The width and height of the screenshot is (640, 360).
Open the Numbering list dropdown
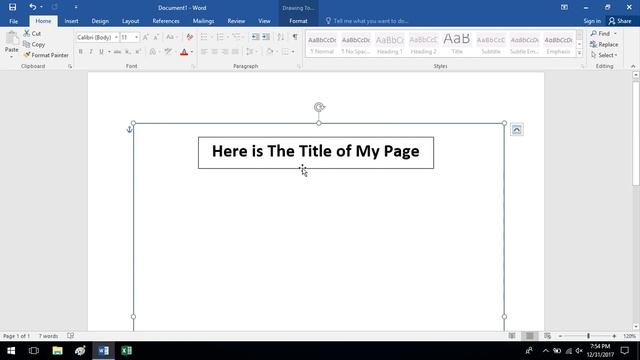point(228,37)
